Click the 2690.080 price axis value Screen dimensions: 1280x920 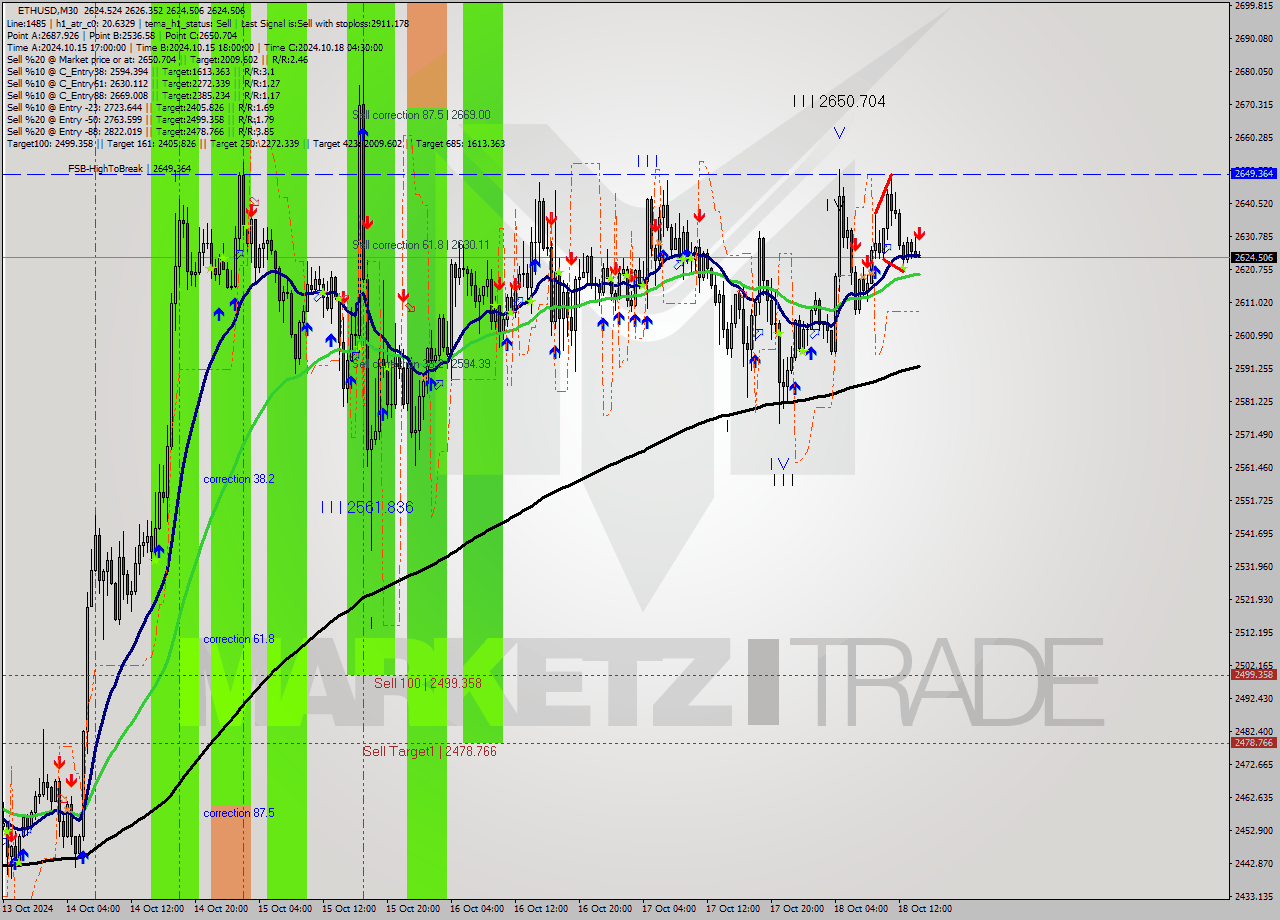point(1254,39)
